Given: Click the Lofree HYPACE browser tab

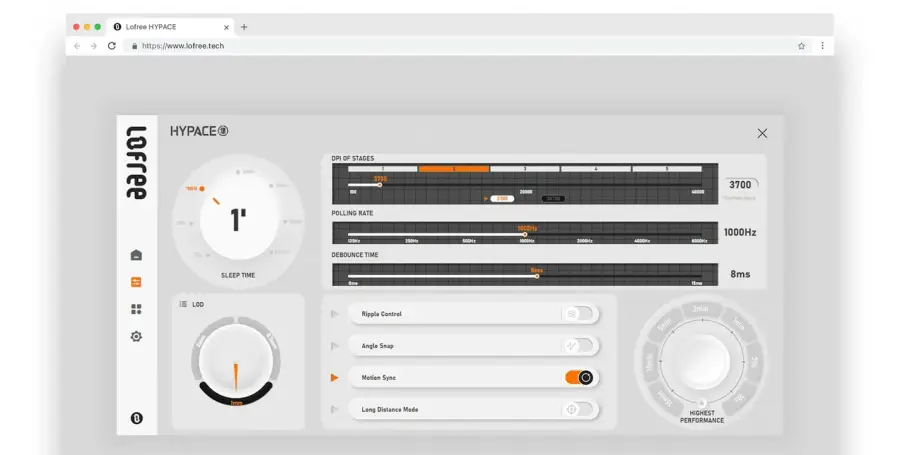Looking at the screenshot, I should coord(170,27).
